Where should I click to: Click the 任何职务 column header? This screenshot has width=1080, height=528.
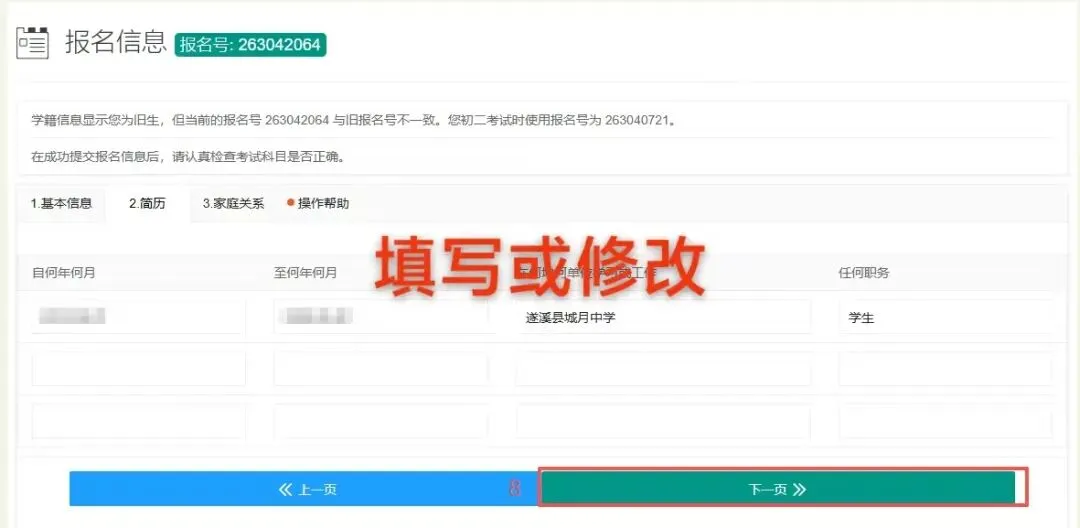(864, 273)
